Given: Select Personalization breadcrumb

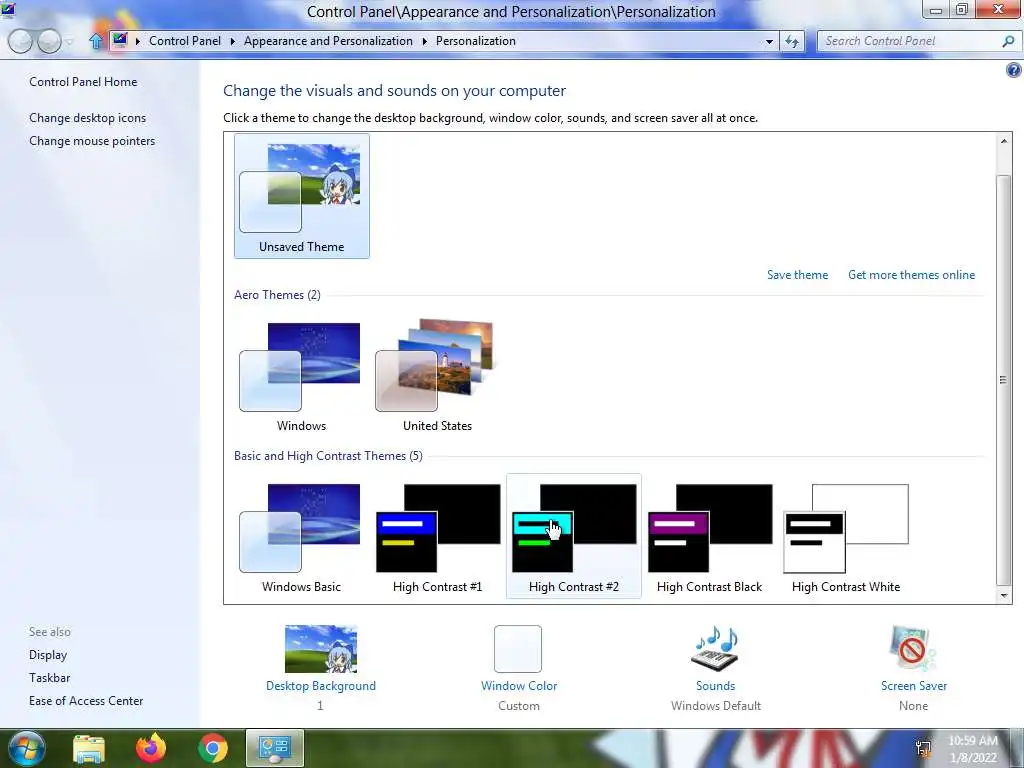Looking at the screenshot, I should [x=475, y=41].
